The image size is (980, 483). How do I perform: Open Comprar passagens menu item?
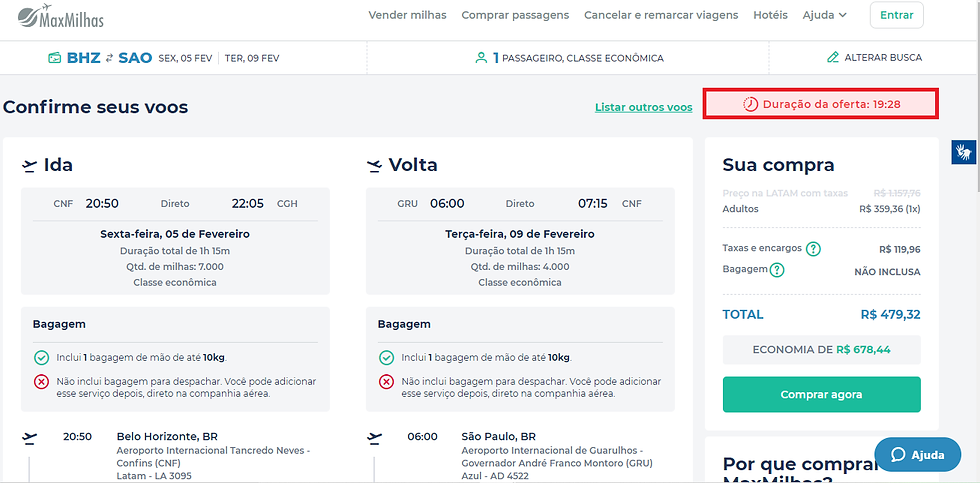515,15
